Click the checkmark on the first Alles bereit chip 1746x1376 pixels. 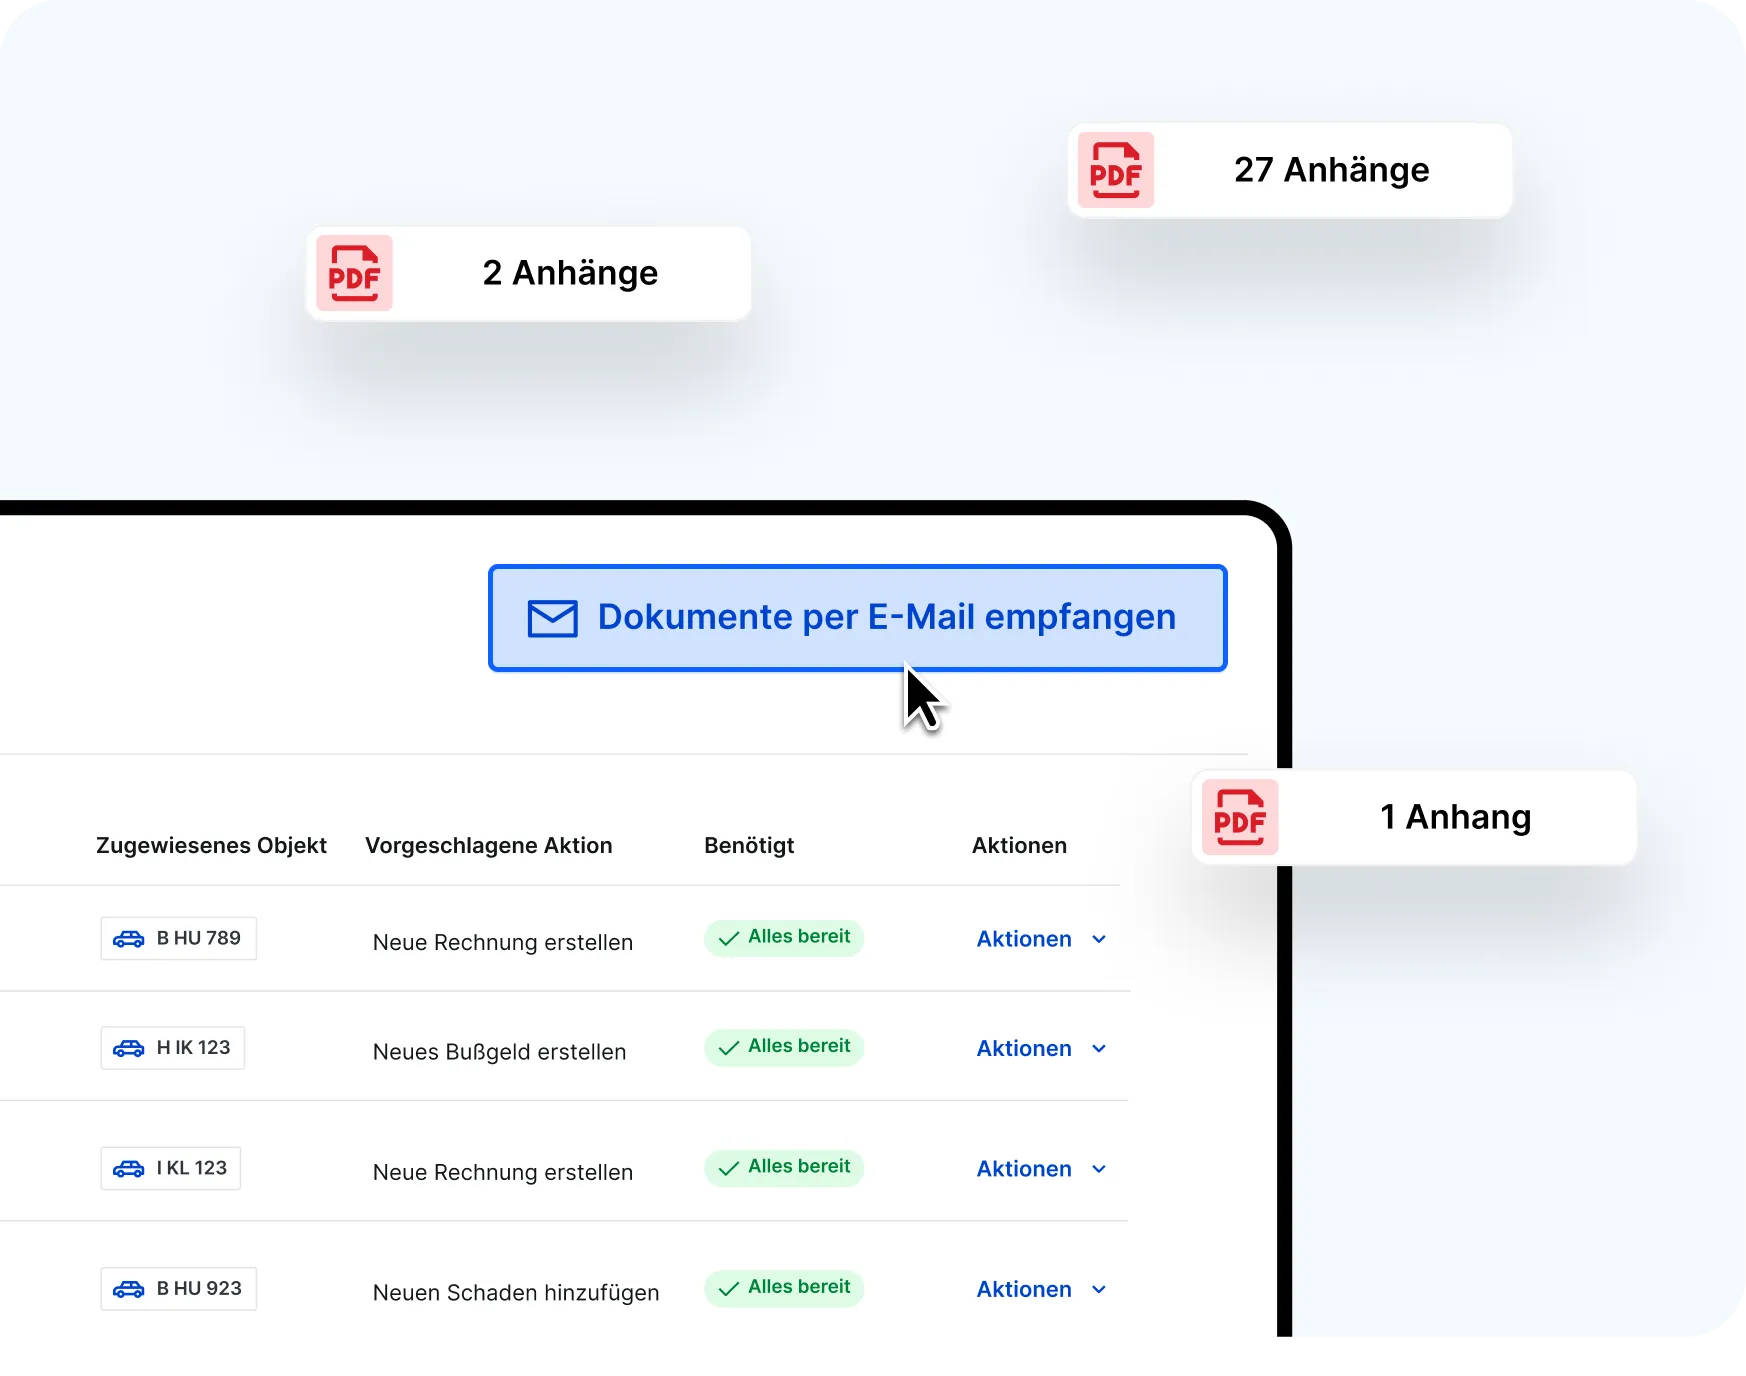coord(729,939)
